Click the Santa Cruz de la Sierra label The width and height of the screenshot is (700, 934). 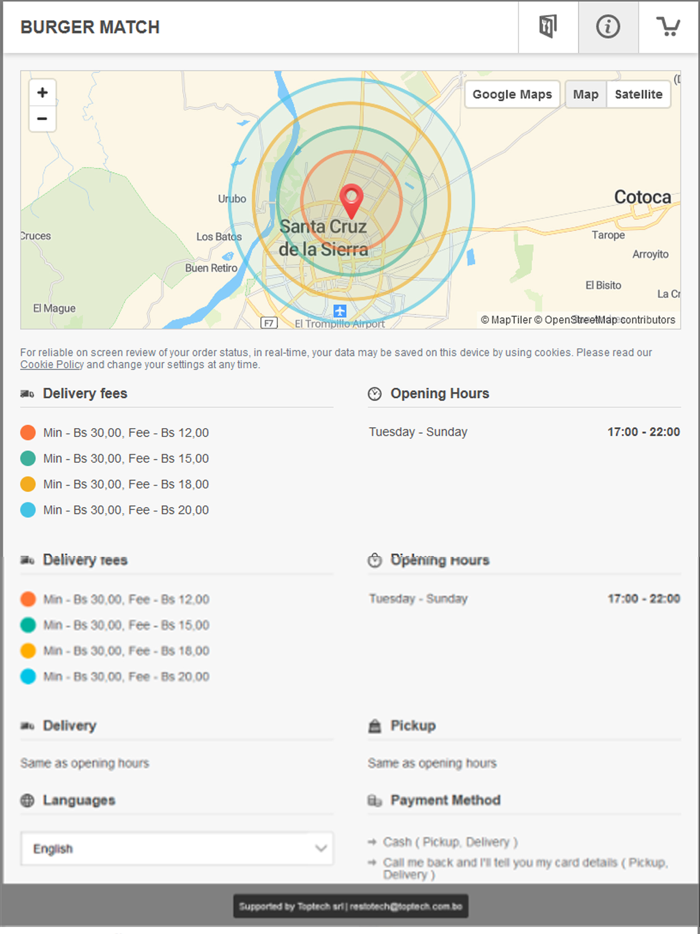(x=323, y=238)
